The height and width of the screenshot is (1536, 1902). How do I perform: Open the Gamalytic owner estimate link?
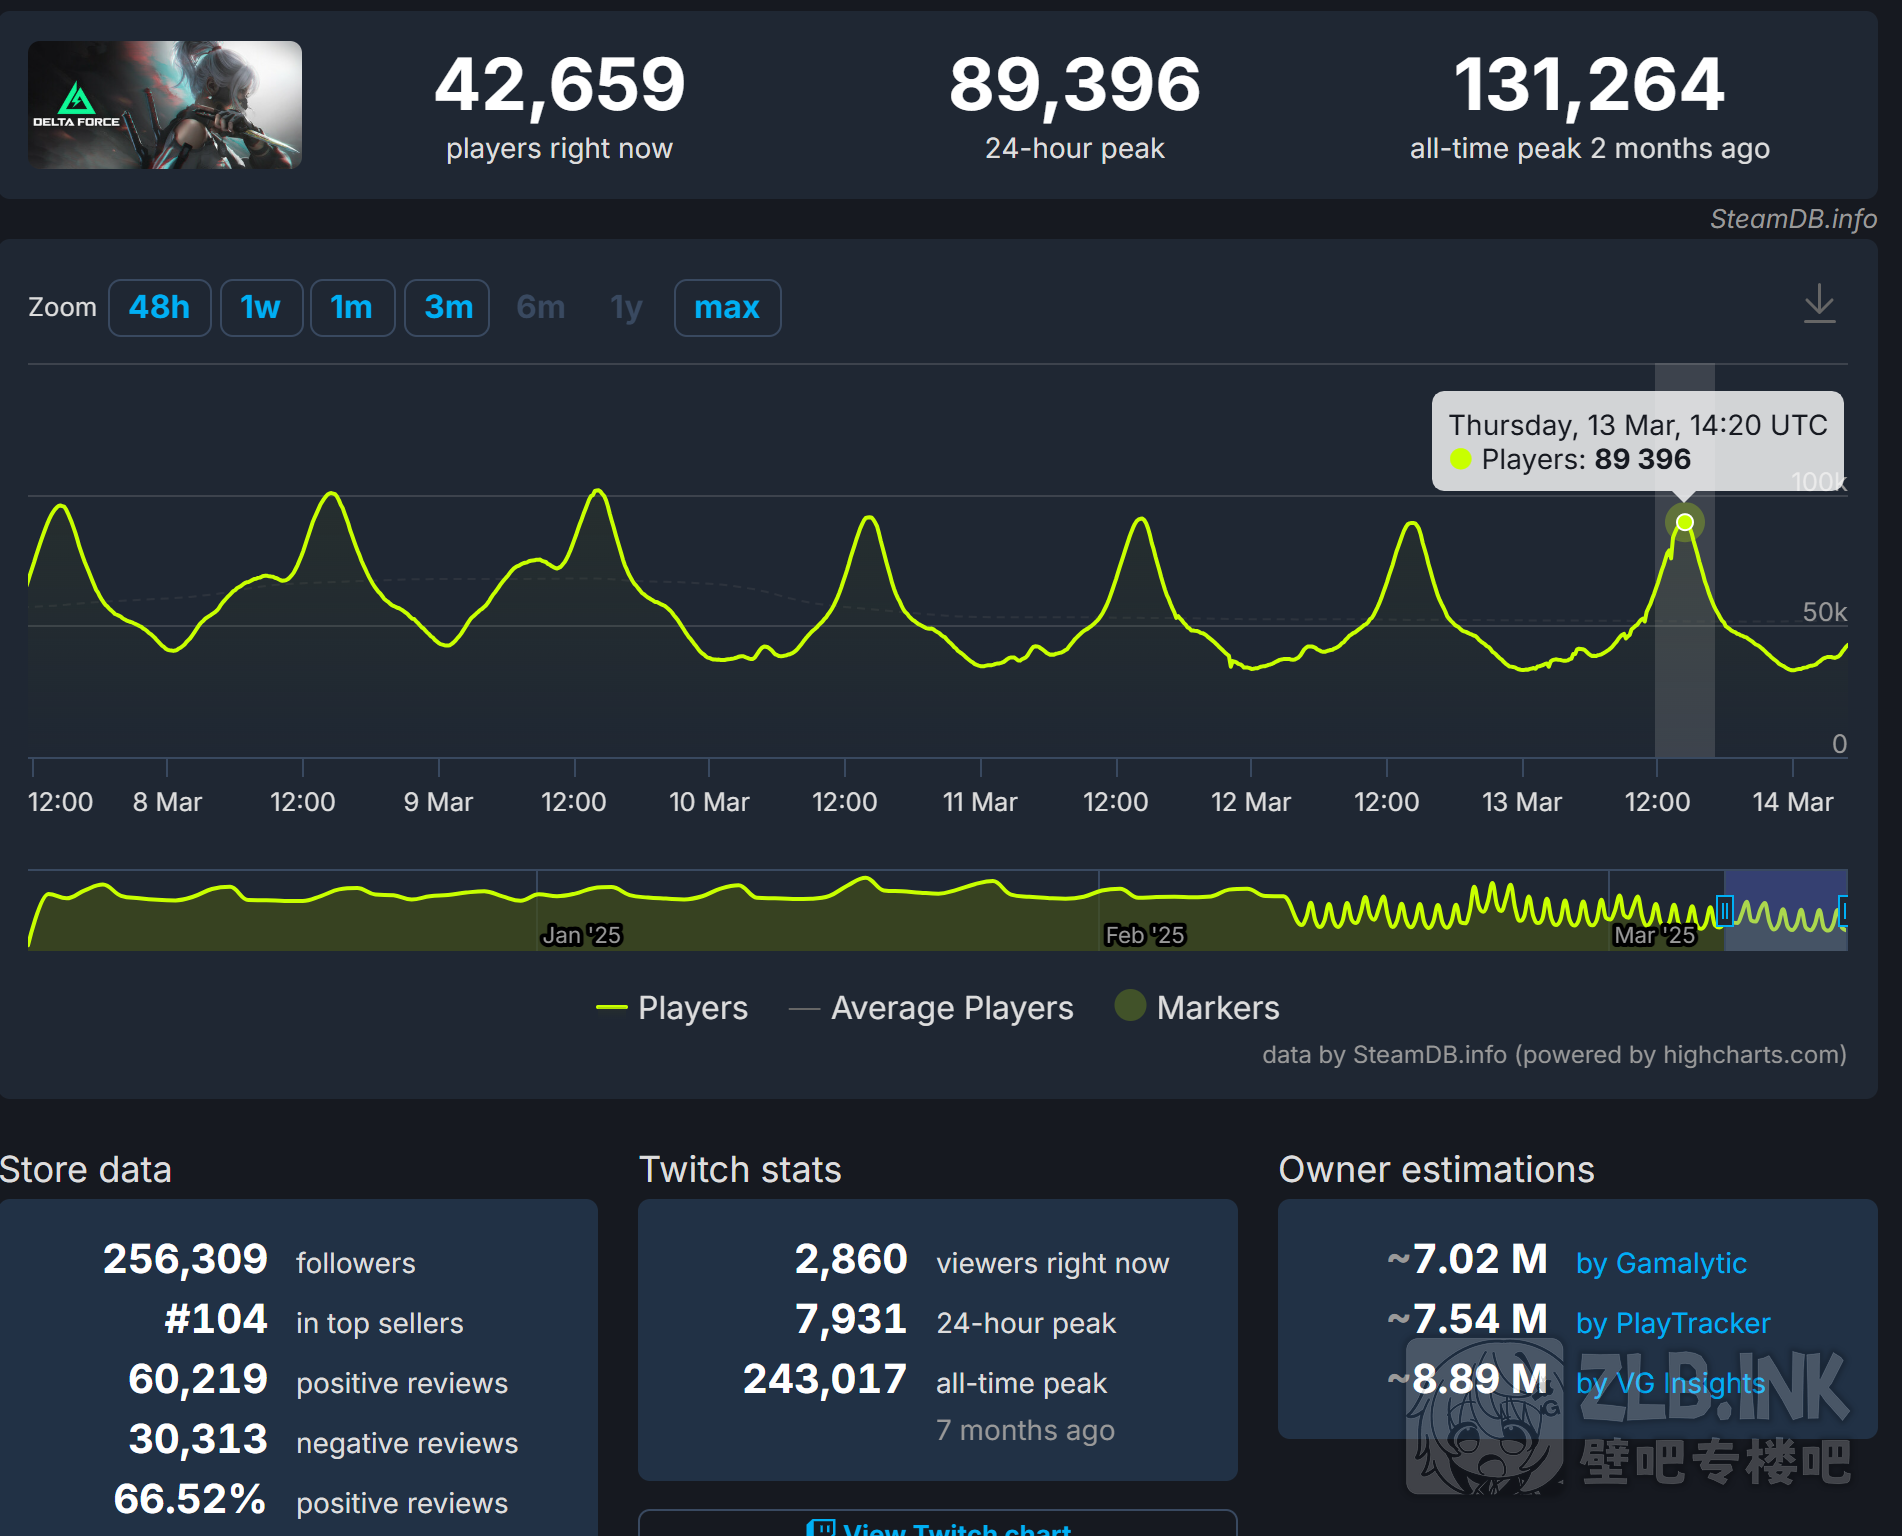tap(1660, 1263)
